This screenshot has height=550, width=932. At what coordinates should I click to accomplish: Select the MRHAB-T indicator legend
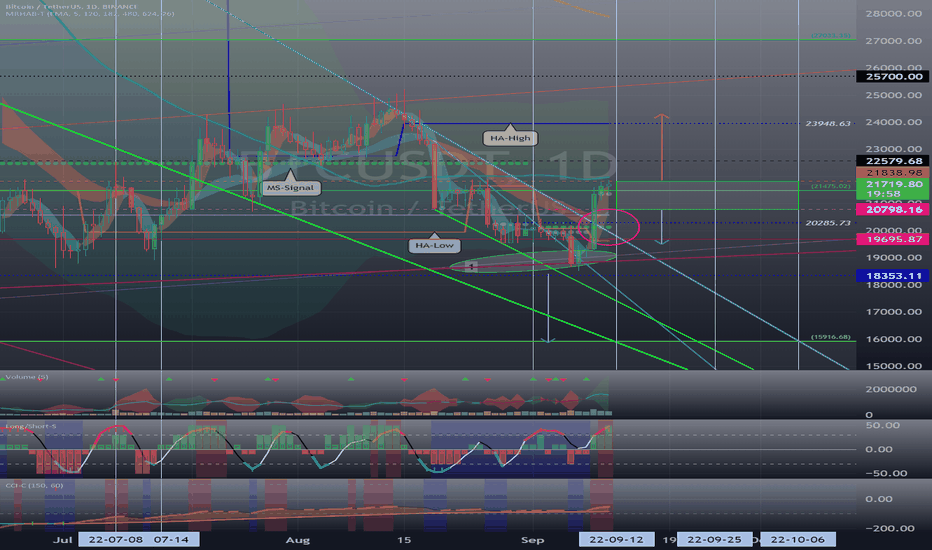click(x=90, y=14)
